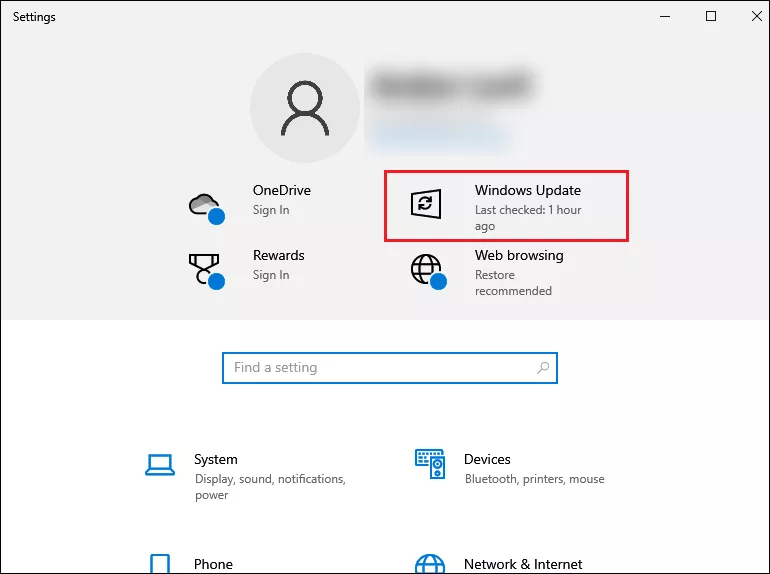The width and height of the screenshot is (770, 574).
Task: Click the OneDrive cloud icon
Action: (206, 208)
